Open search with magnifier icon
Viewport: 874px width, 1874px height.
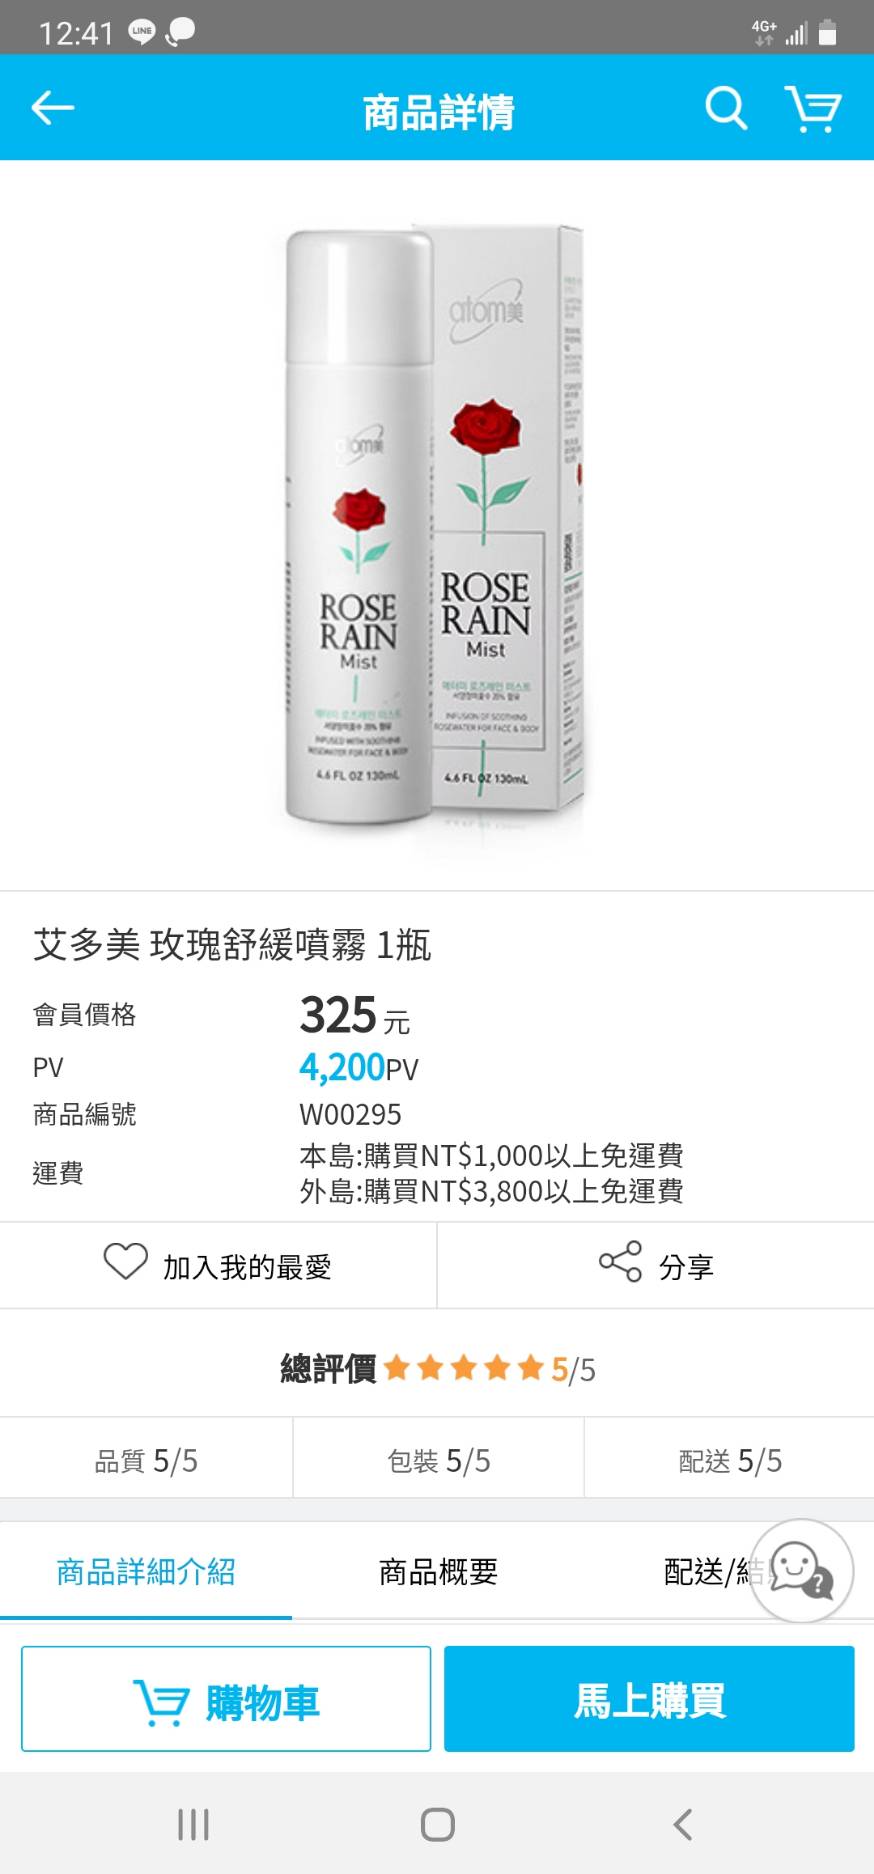[726, 108]
